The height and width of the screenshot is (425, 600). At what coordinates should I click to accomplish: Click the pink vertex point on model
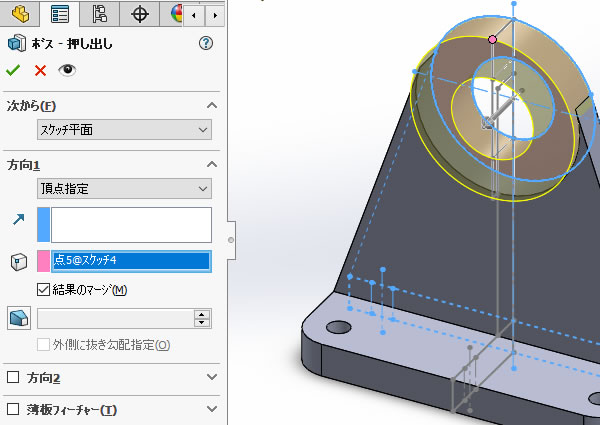492,39
